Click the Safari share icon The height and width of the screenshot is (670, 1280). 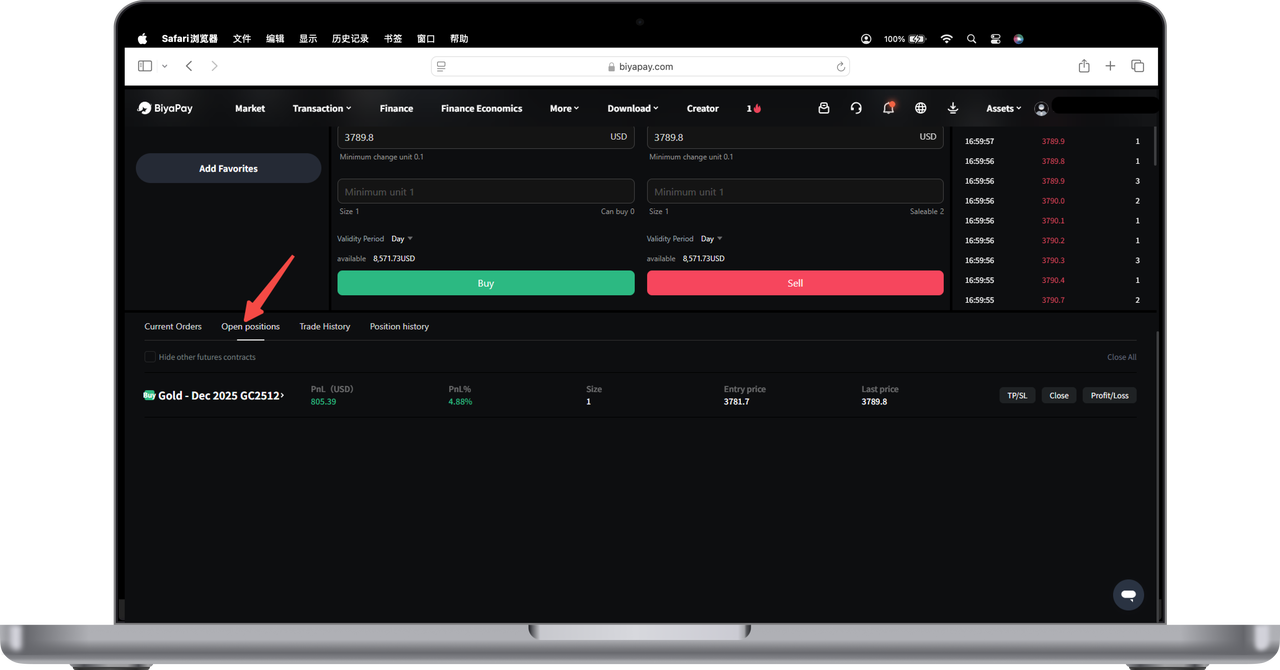coord(1084,66)
